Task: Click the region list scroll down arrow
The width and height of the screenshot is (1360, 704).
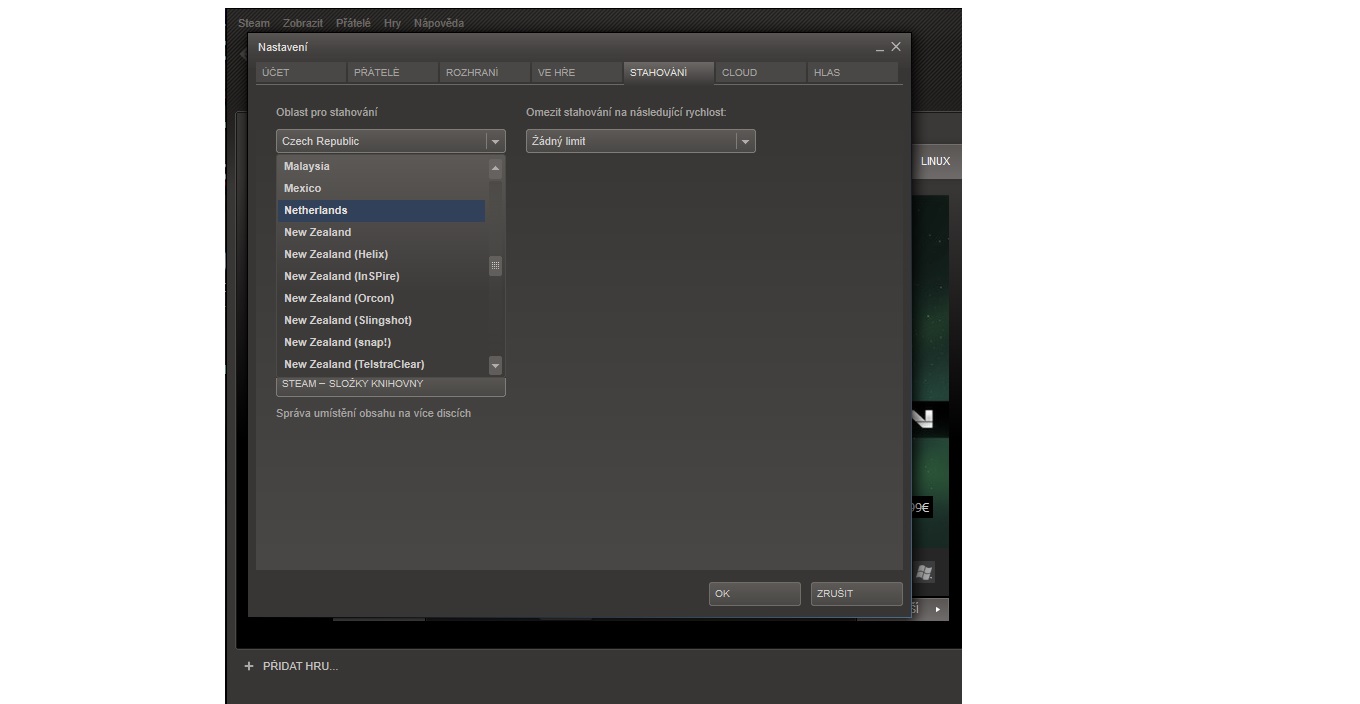Action: coord(494,365)
